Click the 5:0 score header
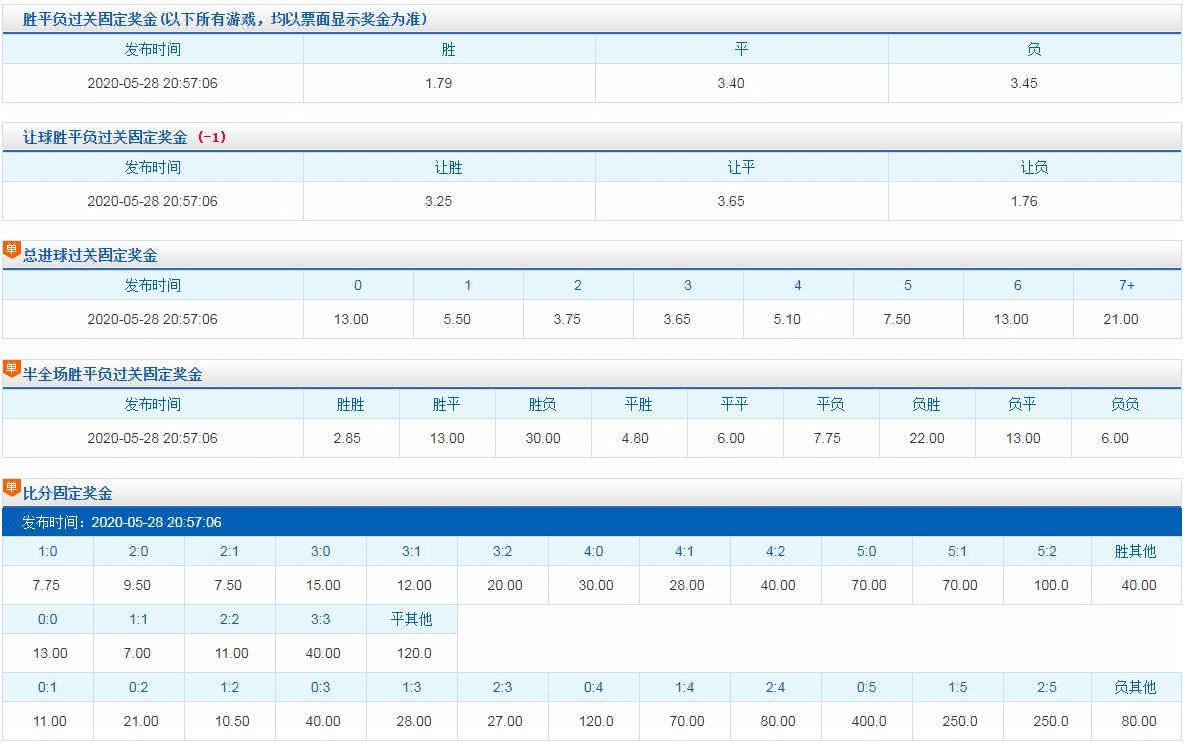 pos(866,551)
